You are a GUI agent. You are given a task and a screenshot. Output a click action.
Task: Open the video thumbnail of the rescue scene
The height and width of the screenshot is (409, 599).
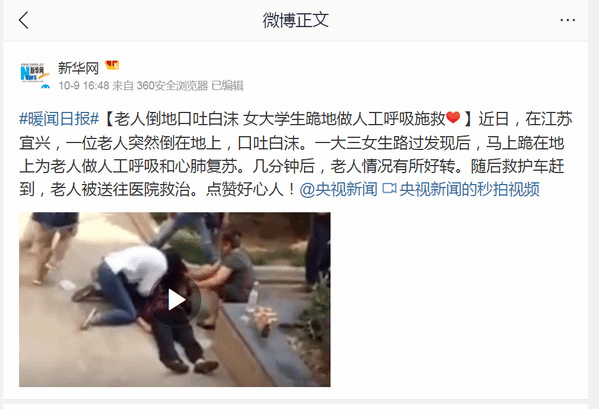pos(175,300)
